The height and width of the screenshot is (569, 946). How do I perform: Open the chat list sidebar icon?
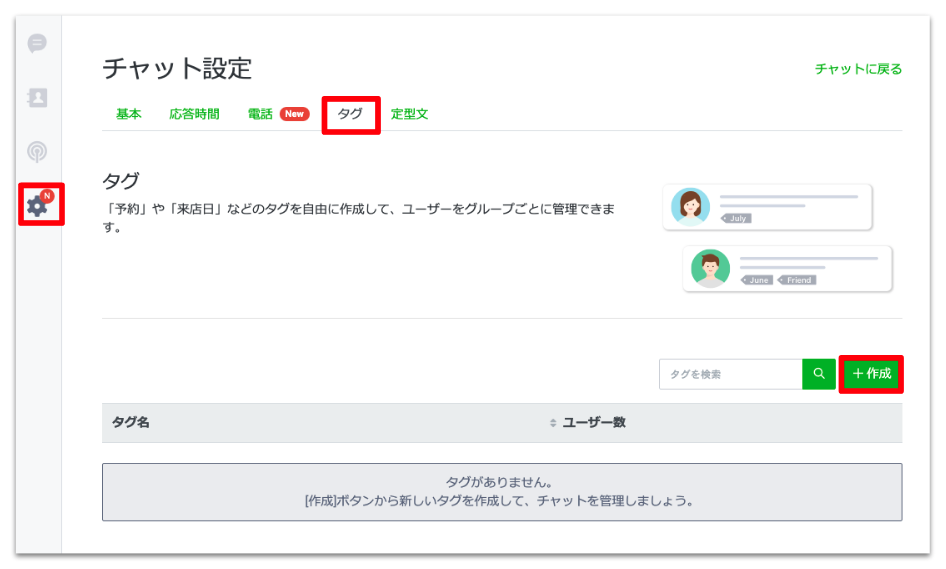(x=37, y=43)
